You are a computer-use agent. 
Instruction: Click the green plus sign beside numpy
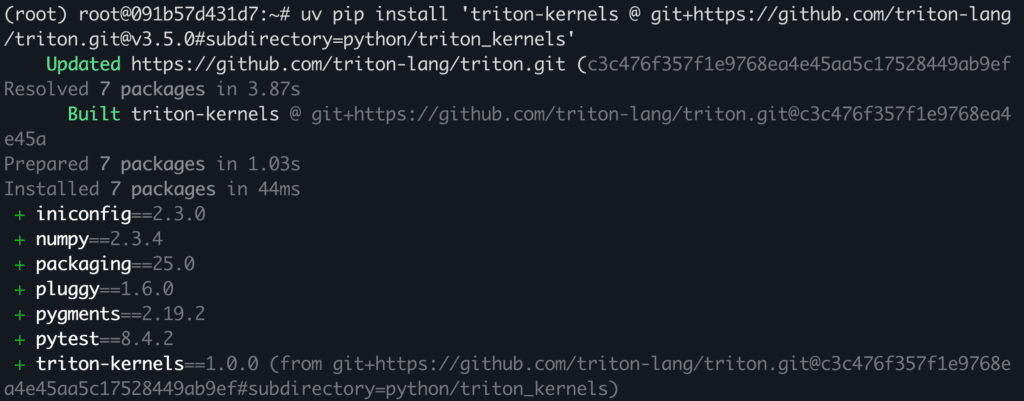[x=20, y=239]
